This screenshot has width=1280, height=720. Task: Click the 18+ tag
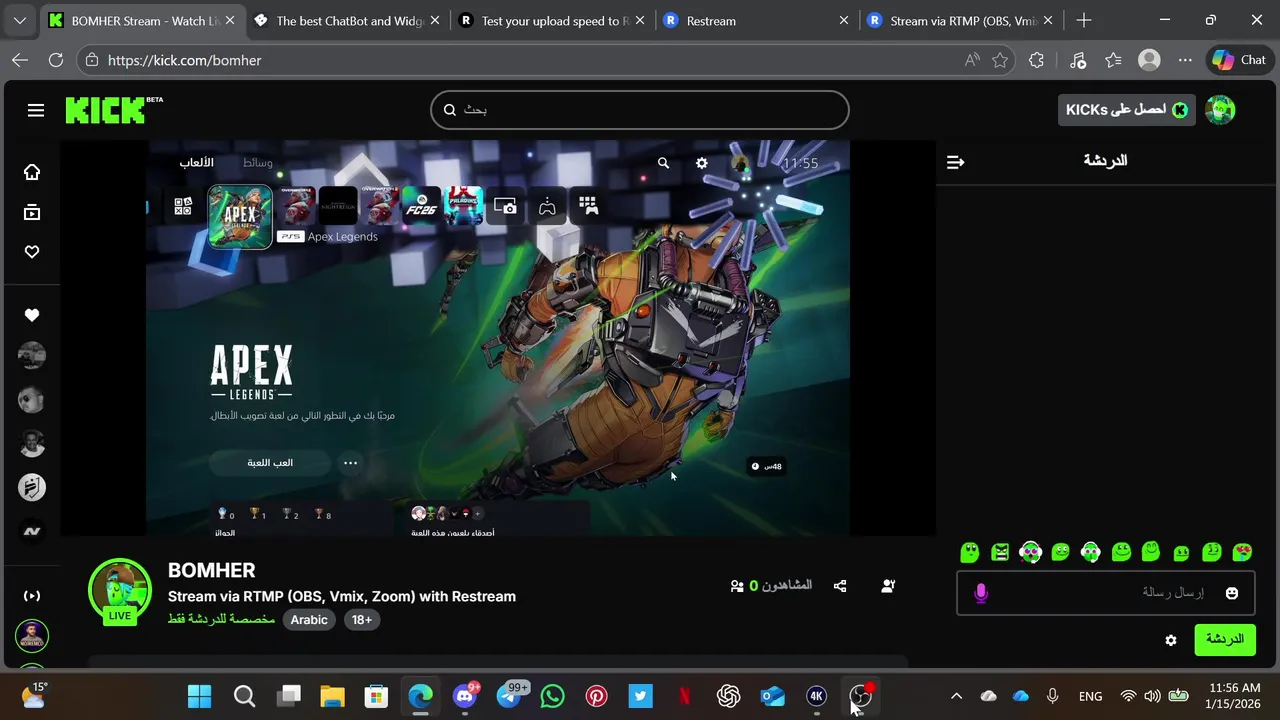tap(362, 620)
